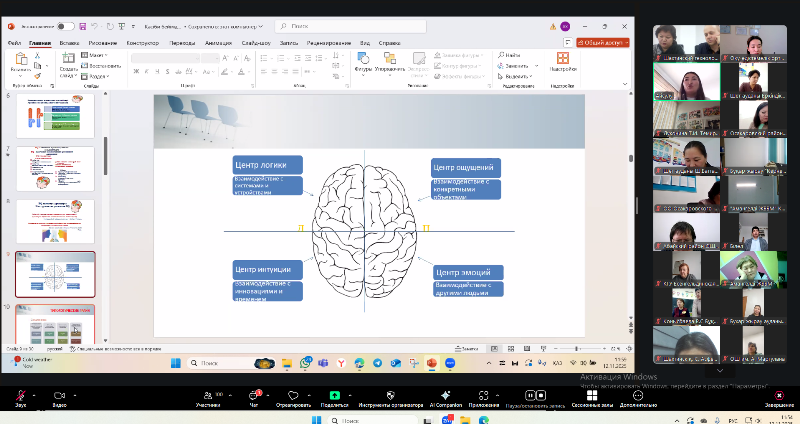The image size is (800, 424).
Task: Click the Arrange (Упорядочить) icon in ribbon
Action: coord(390,61)
